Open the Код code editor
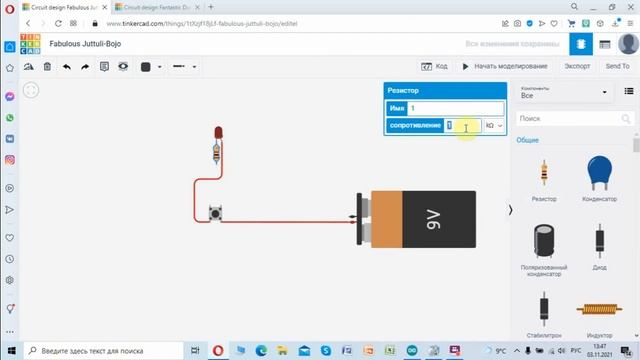Screen dimensions: 640x360 tap(434, 66)
